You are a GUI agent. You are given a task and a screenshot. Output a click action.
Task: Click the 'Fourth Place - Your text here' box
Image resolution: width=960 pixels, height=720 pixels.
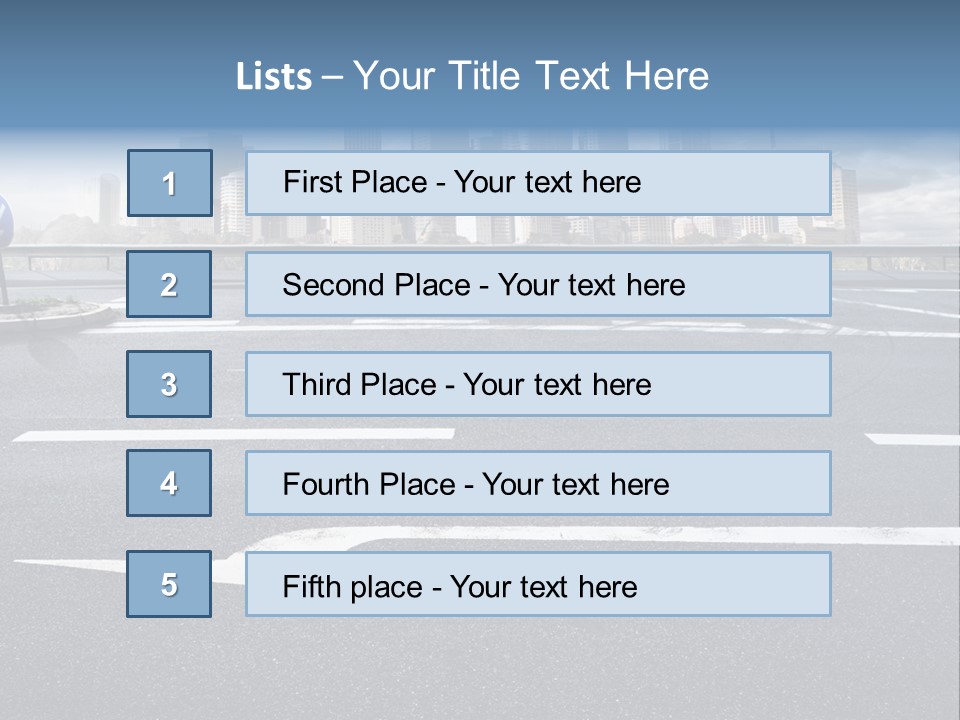coord(538,483)
